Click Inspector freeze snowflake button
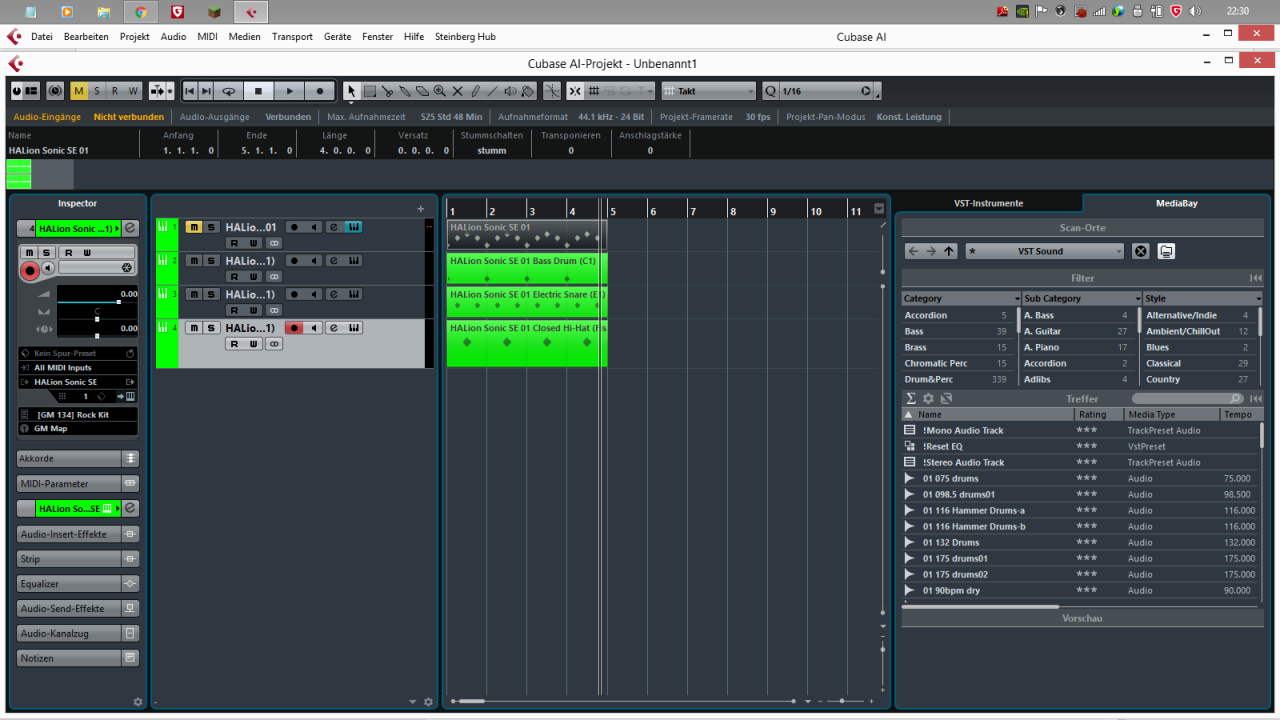Image resolution: width=1280 pixels, height=720 pixels. tap(127, 268)
